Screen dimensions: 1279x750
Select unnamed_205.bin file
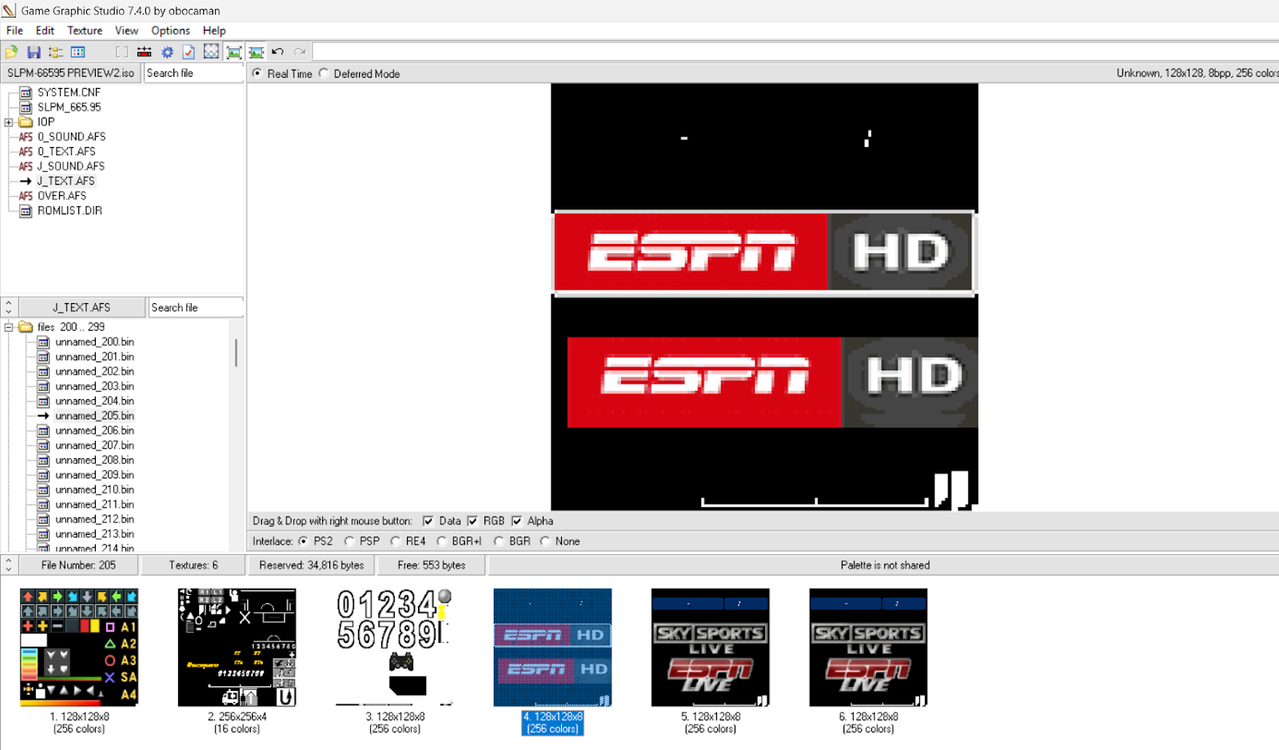coord(94,416)
